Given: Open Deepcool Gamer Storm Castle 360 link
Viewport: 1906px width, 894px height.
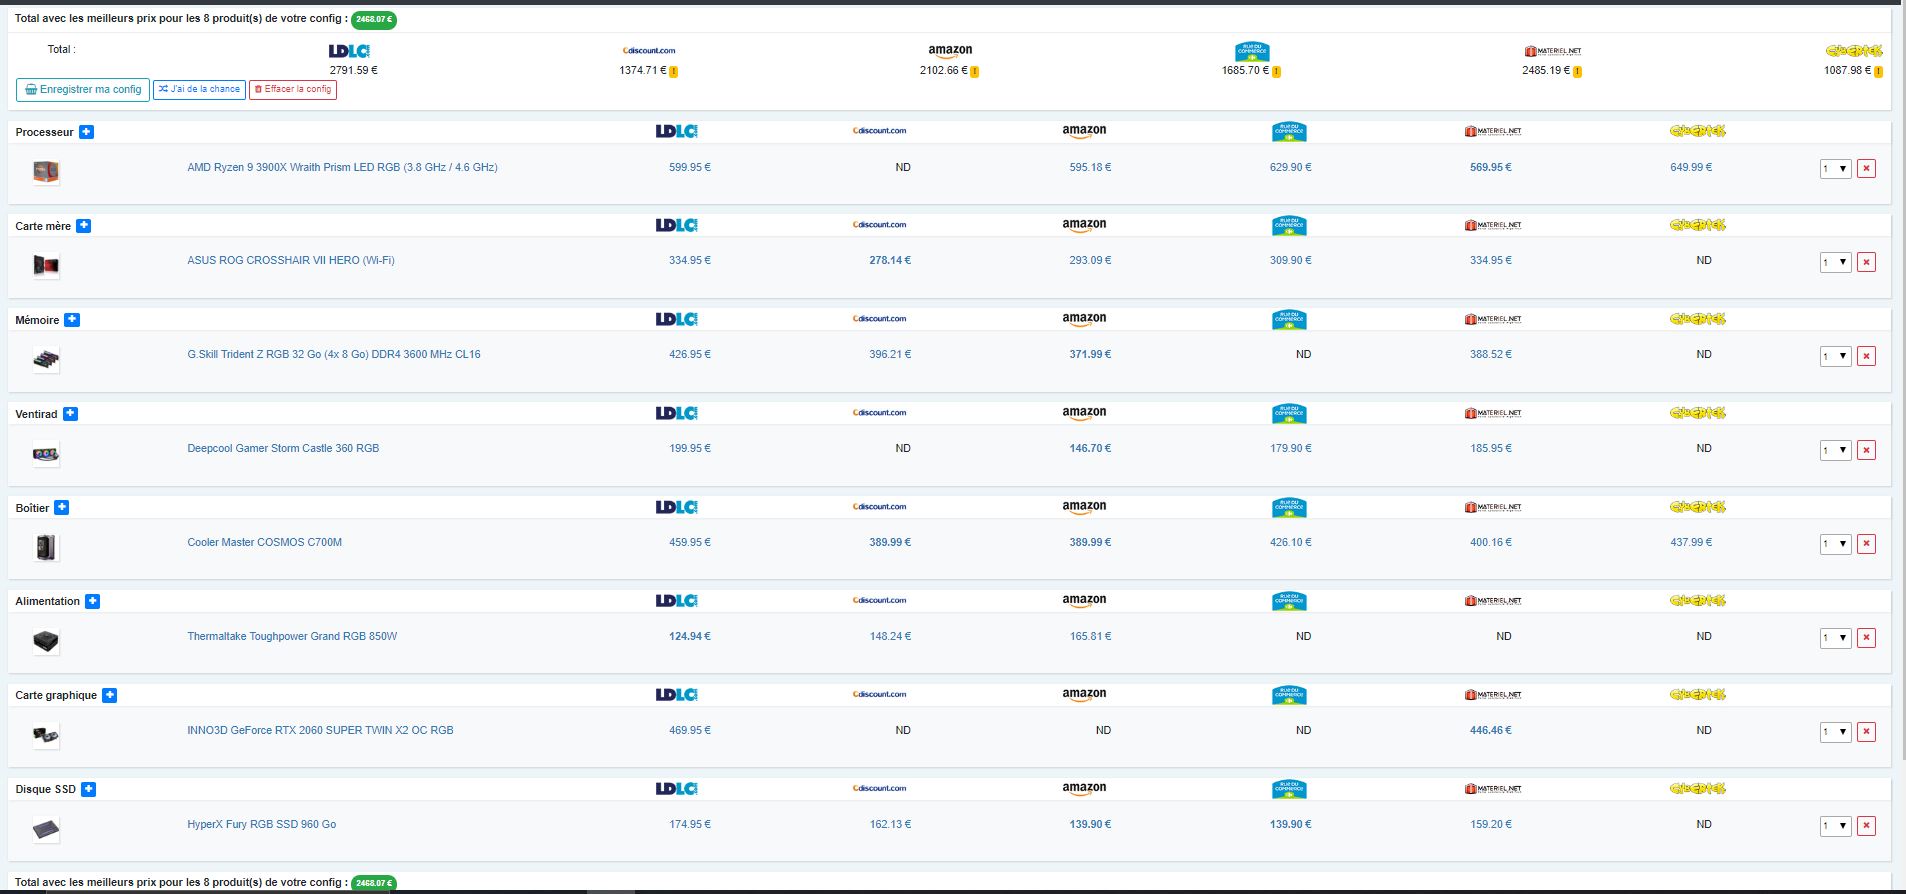Looking at the screenshot, I should [x=283, y=448].
